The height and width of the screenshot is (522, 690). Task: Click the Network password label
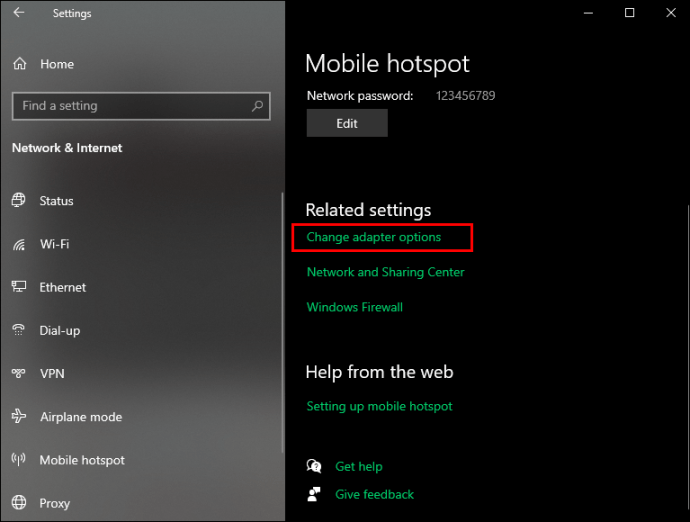click(x=360, y=96)
